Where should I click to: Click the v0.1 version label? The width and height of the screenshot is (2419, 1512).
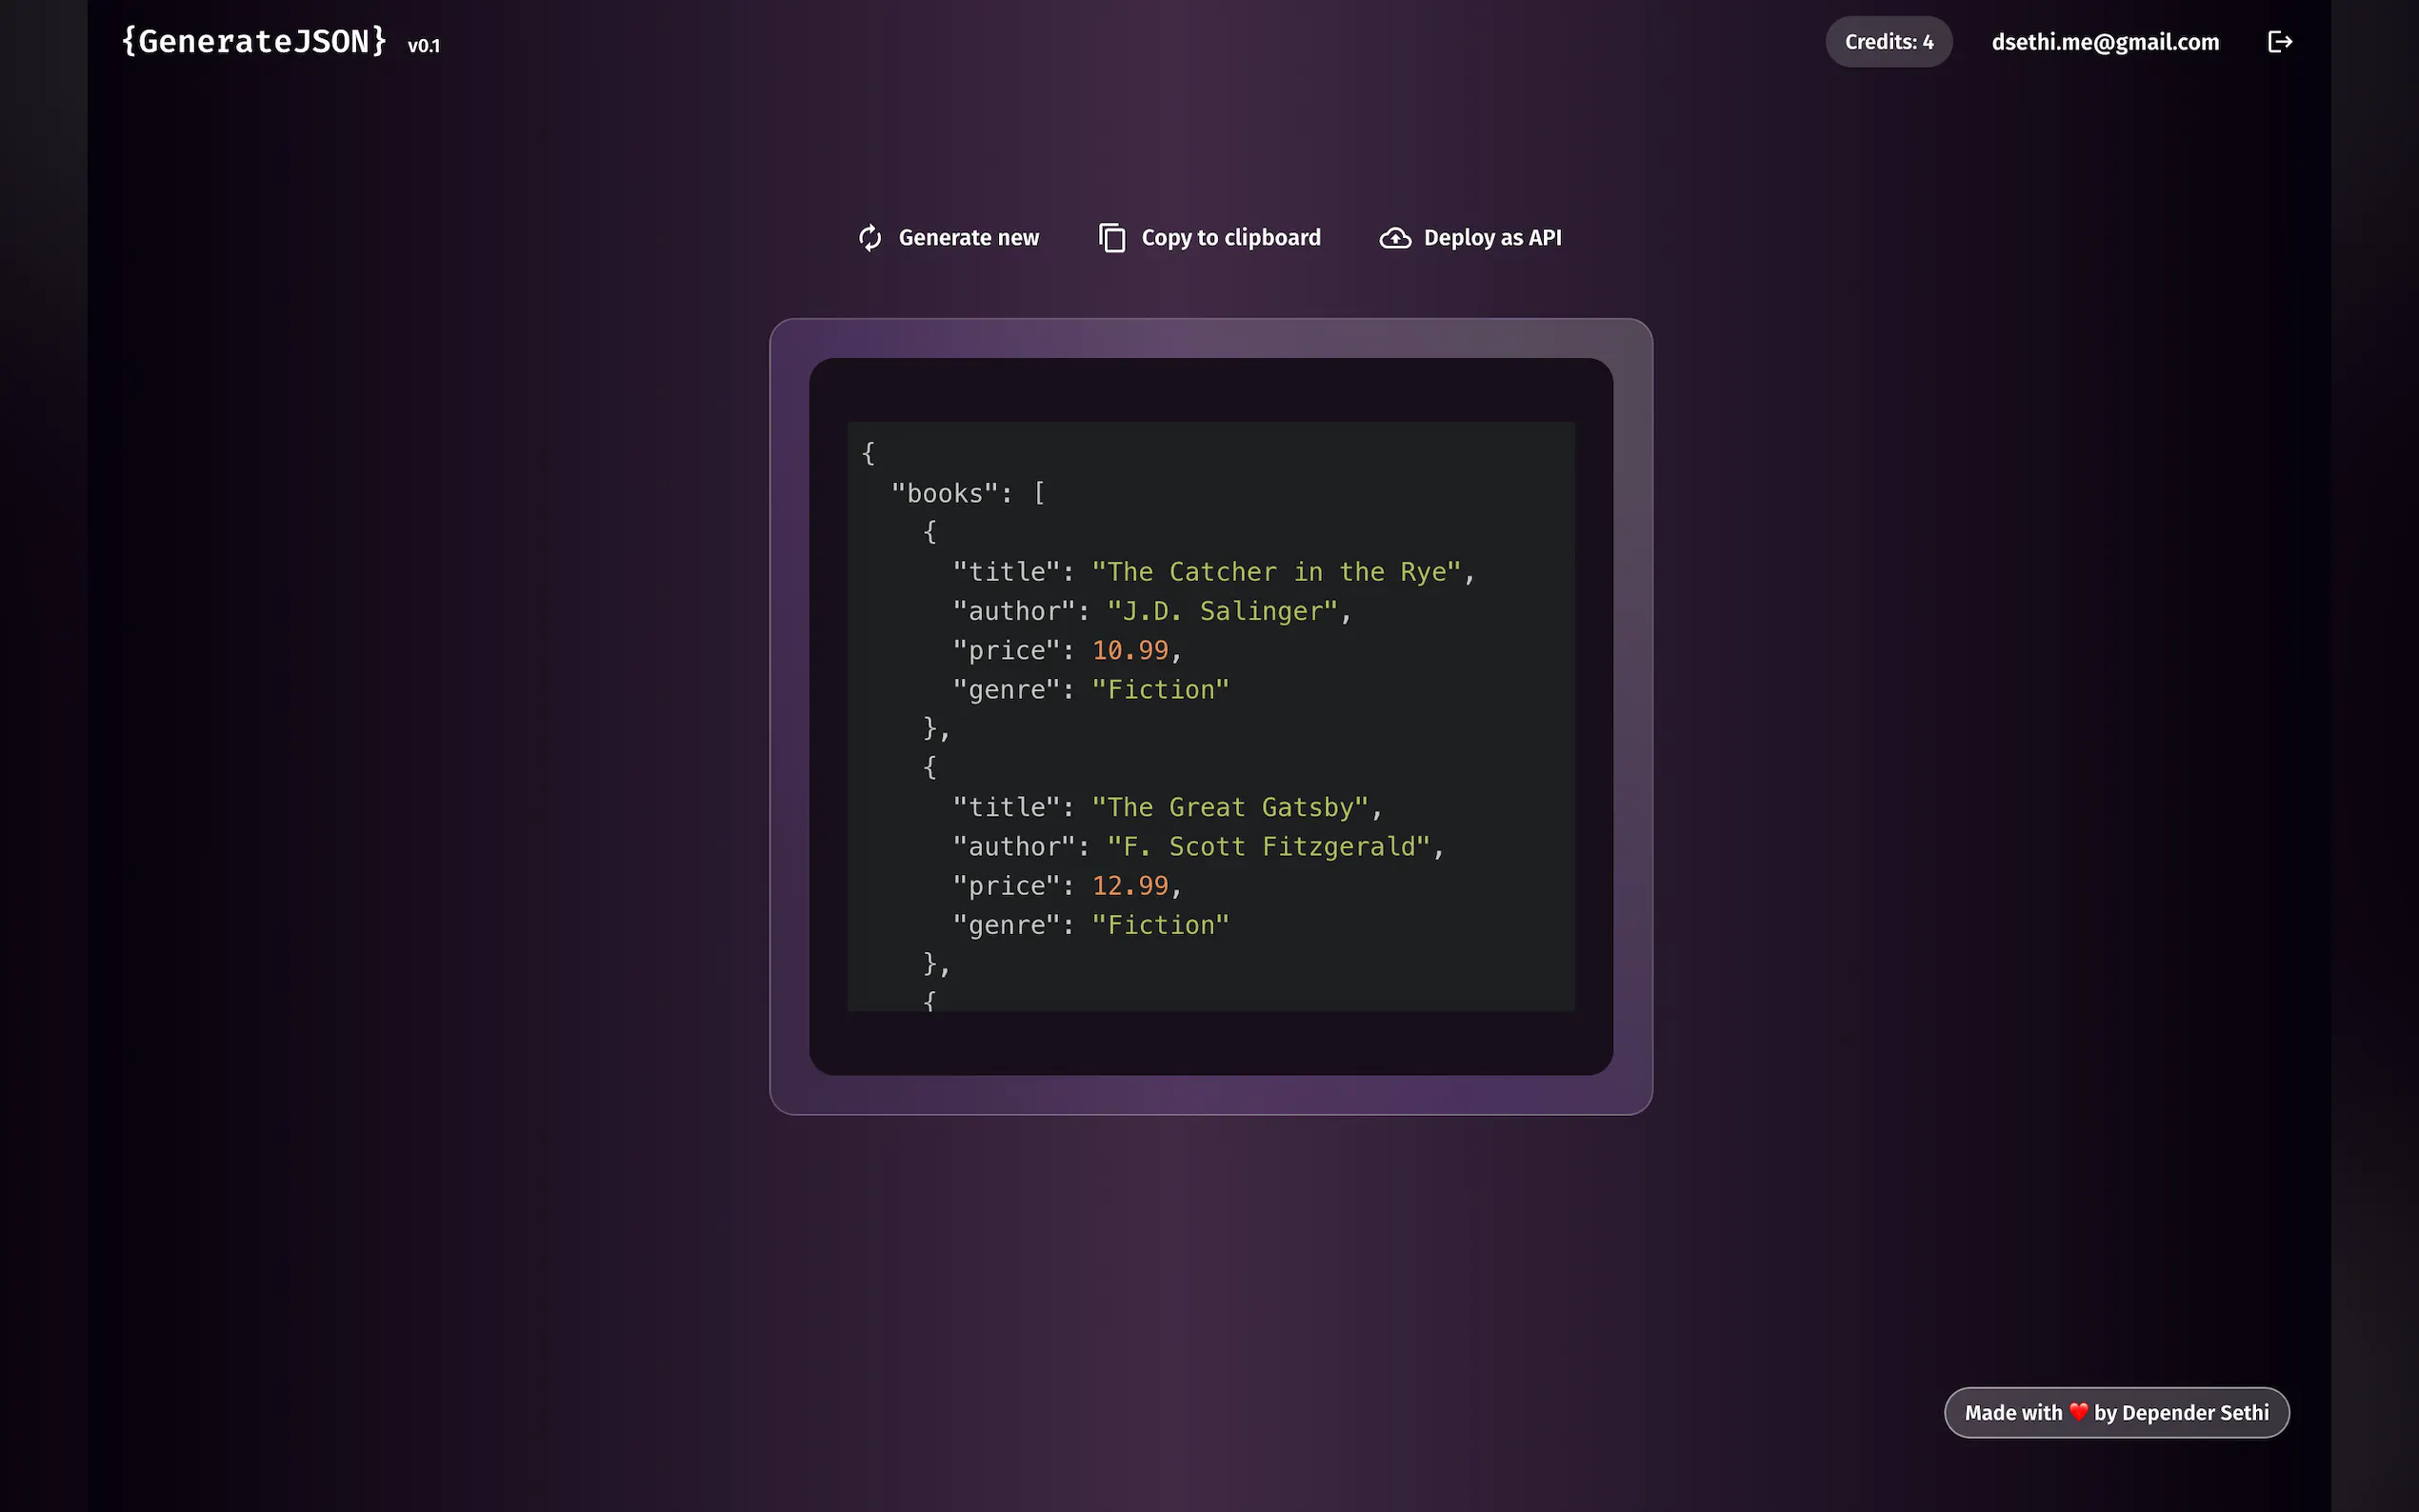[x=423, y=46]
